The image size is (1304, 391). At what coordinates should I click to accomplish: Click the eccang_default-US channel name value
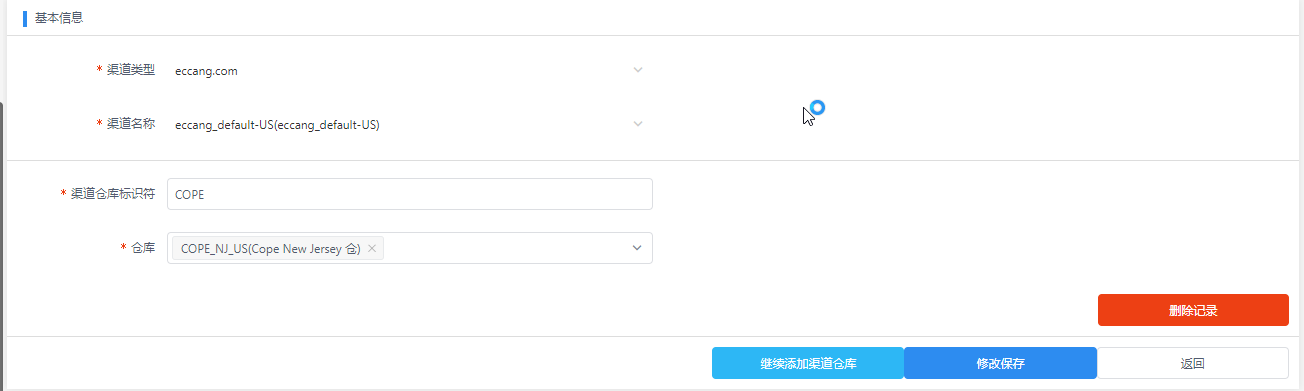pyautogui.click(x=277, y=125)
